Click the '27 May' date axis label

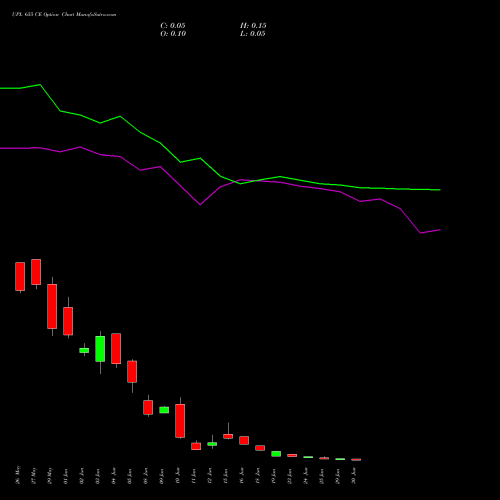(x=34, y=475)
